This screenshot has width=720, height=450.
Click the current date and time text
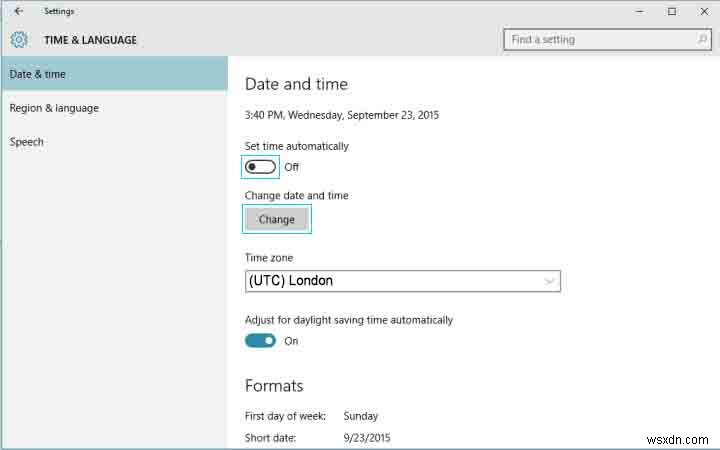pyautogui.click(x=342, y=115)
